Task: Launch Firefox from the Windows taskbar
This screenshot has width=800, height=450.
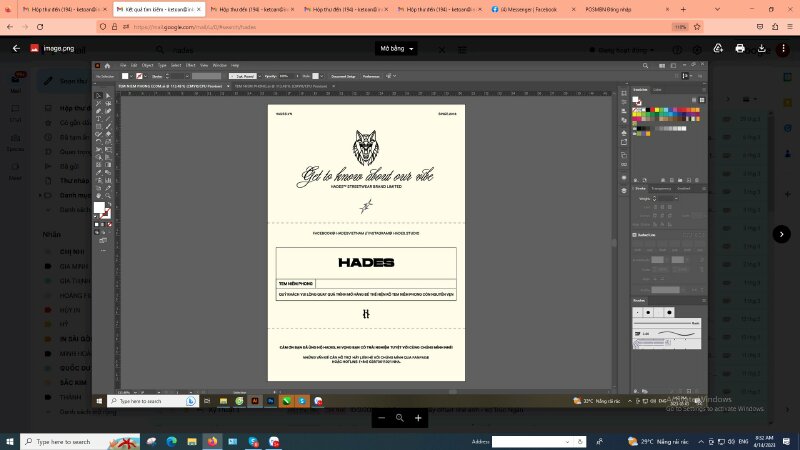Action: 212,441
